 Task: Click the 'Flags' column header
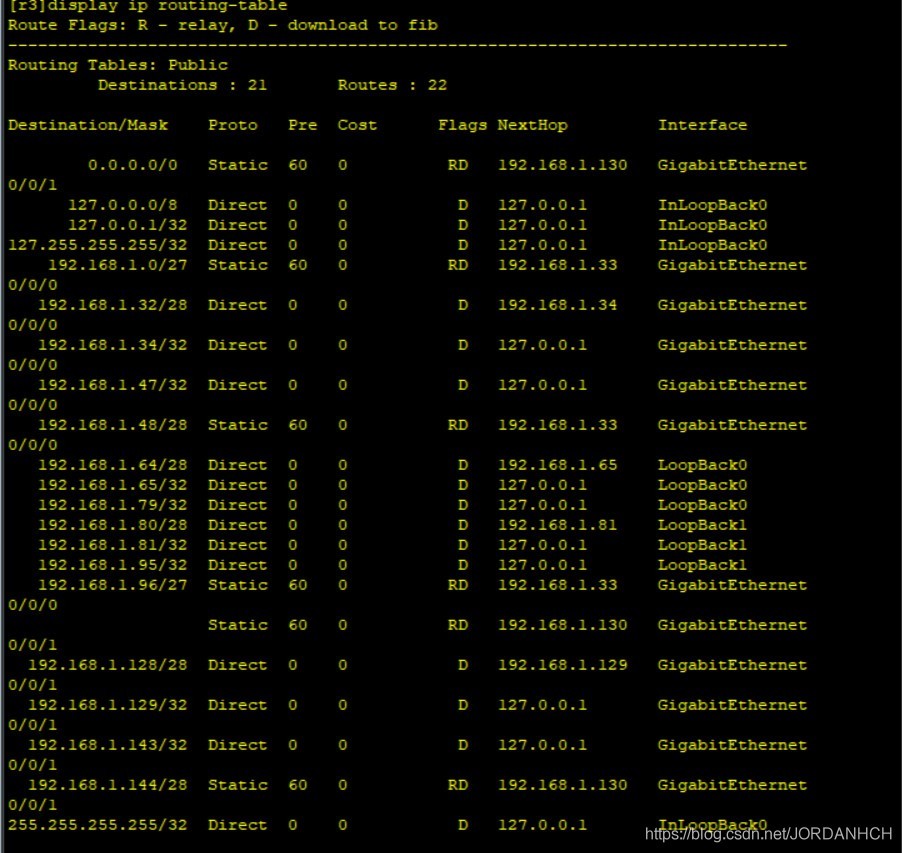pos(463,125)
